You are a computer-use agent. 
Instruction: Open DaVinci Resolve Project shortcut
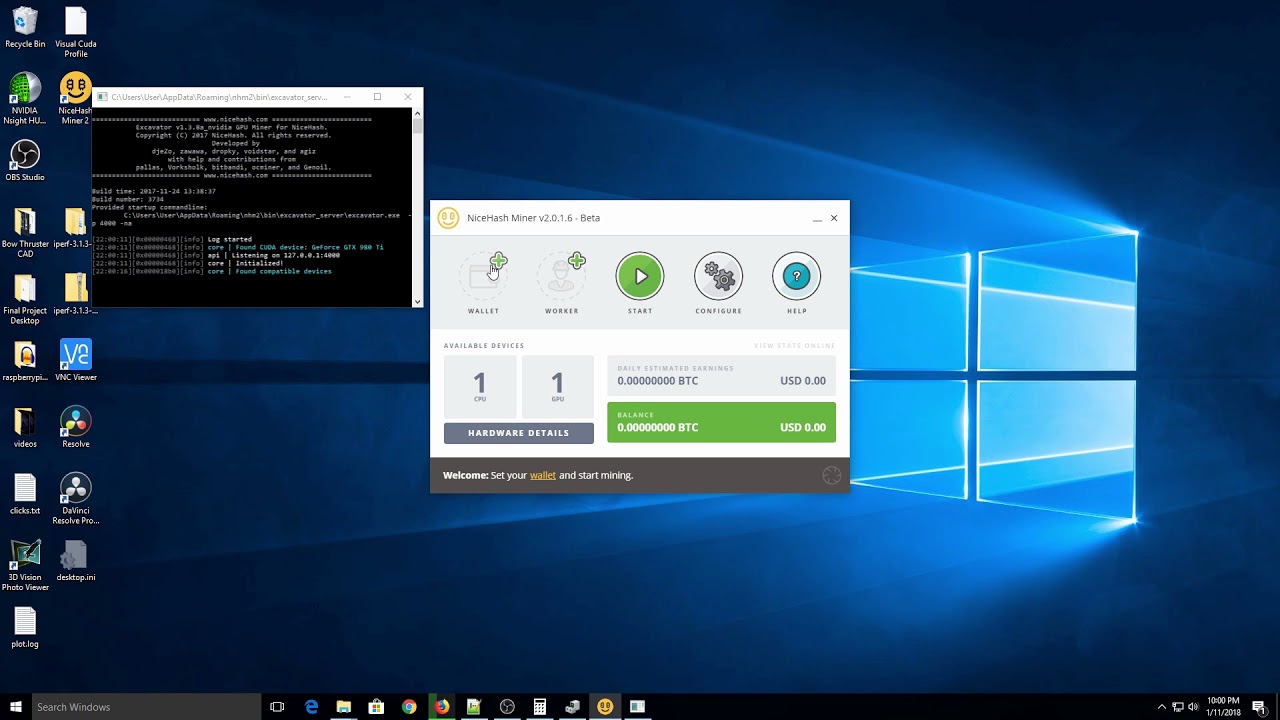point(76,499)
